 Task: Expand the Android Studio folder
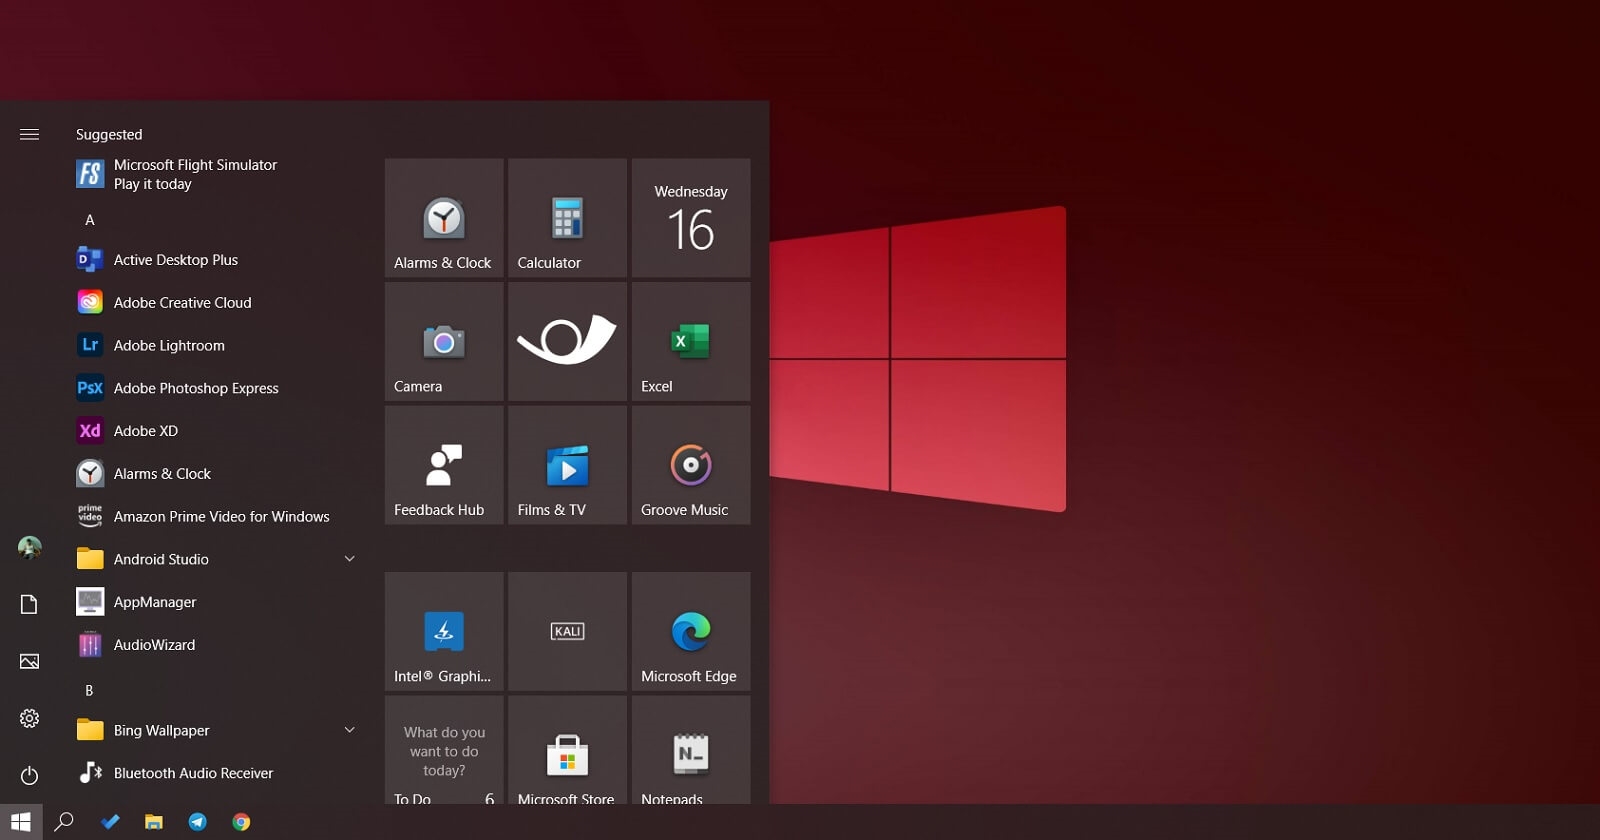(x=349, y=559)
